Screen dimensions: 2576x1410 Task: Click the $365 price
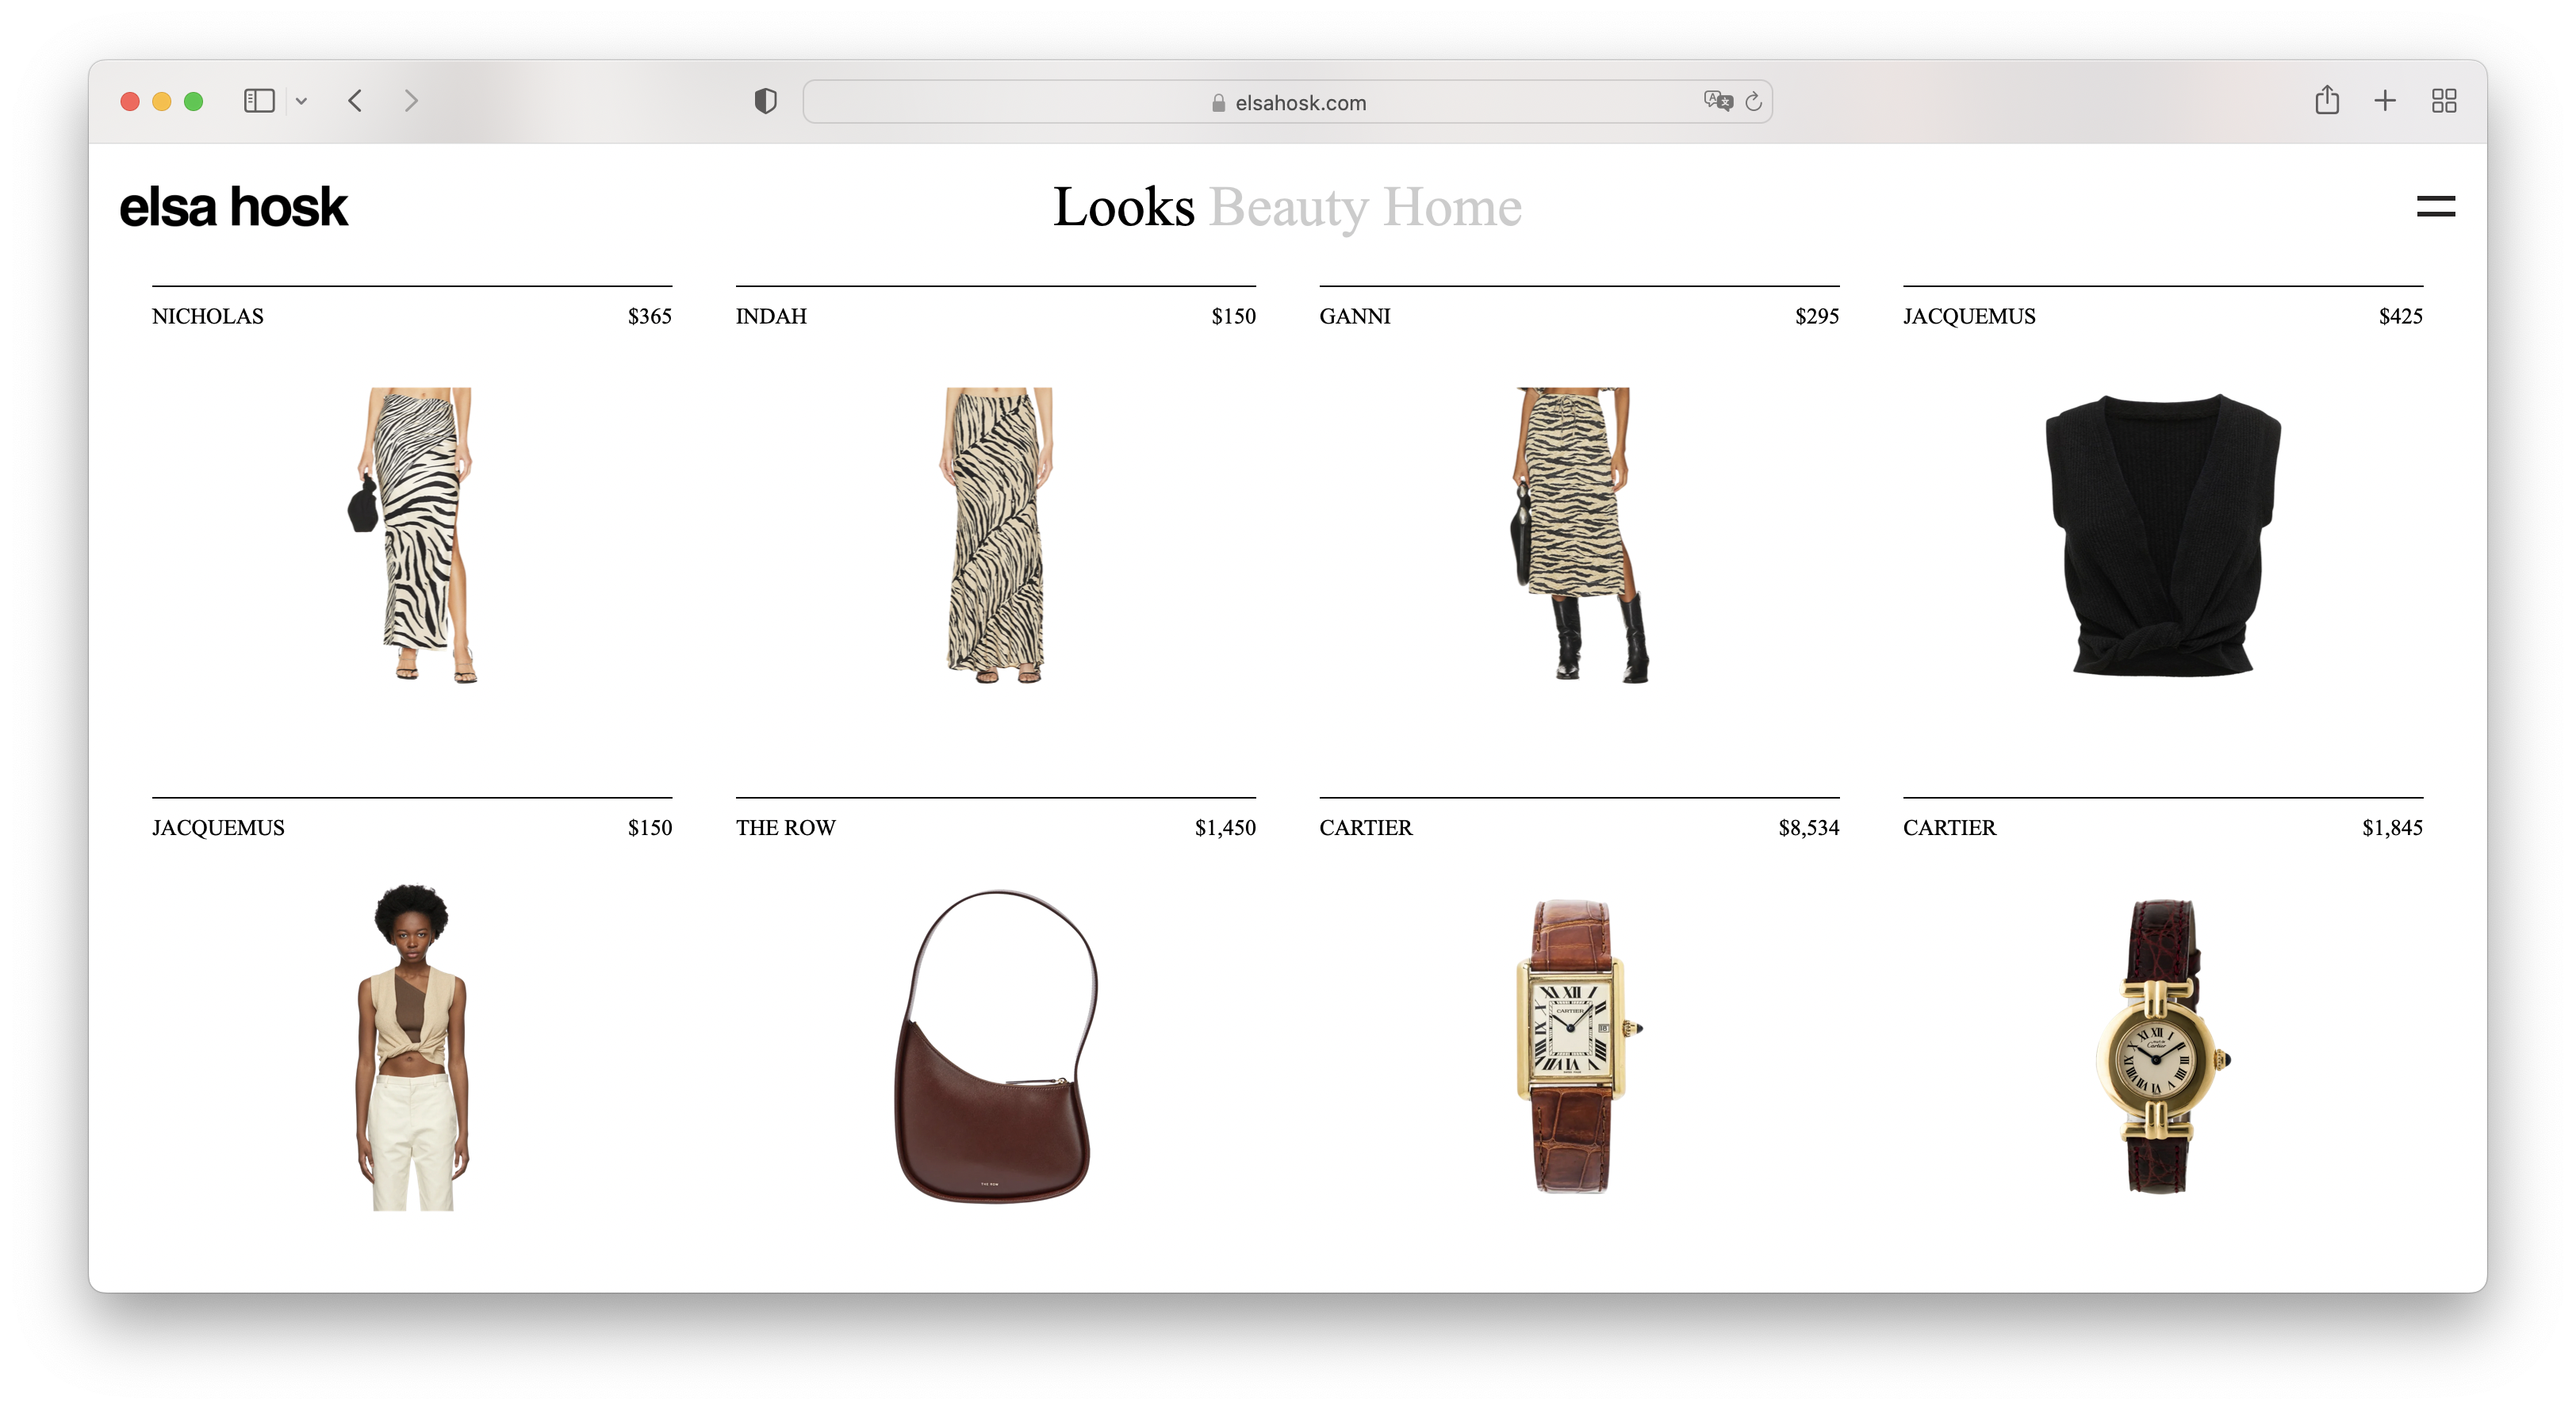pos(650,316)
